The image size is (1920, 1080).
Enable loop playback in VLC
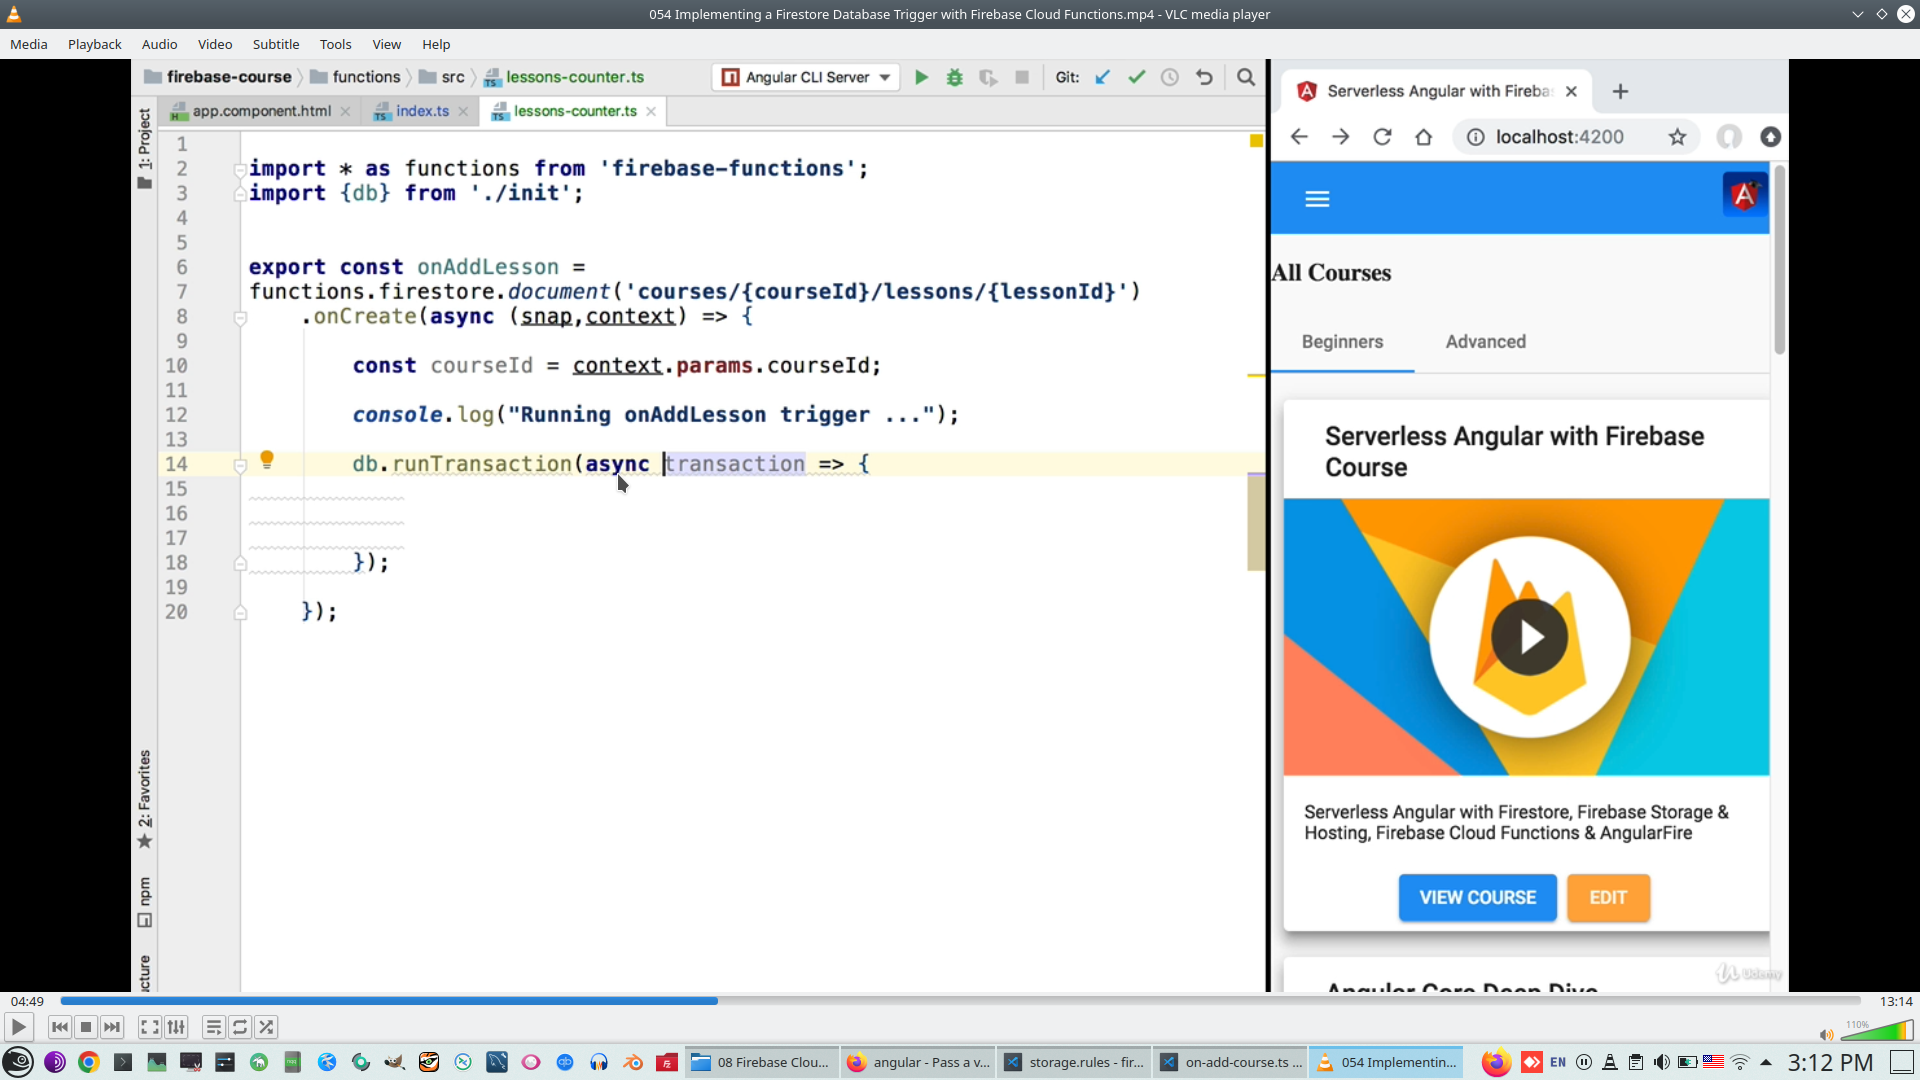(x=240, y=1027)
